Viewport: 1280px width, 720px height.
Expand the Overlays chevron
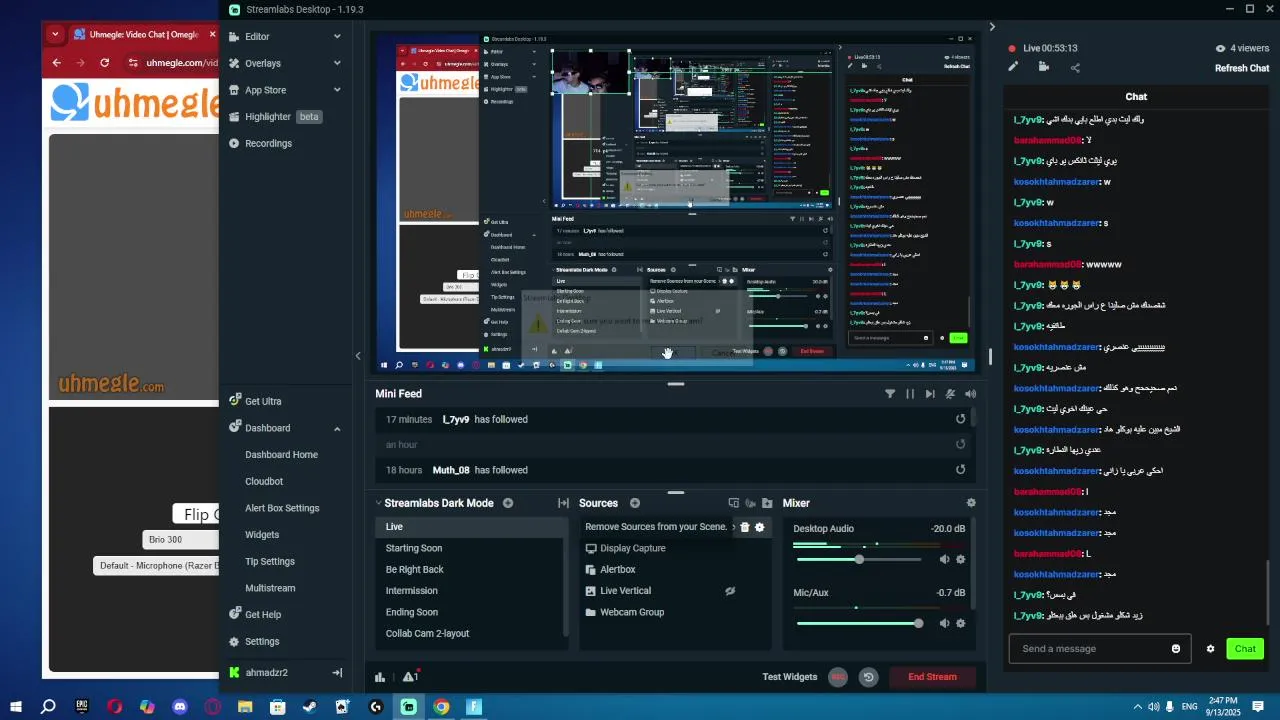(x=337, y=63)
